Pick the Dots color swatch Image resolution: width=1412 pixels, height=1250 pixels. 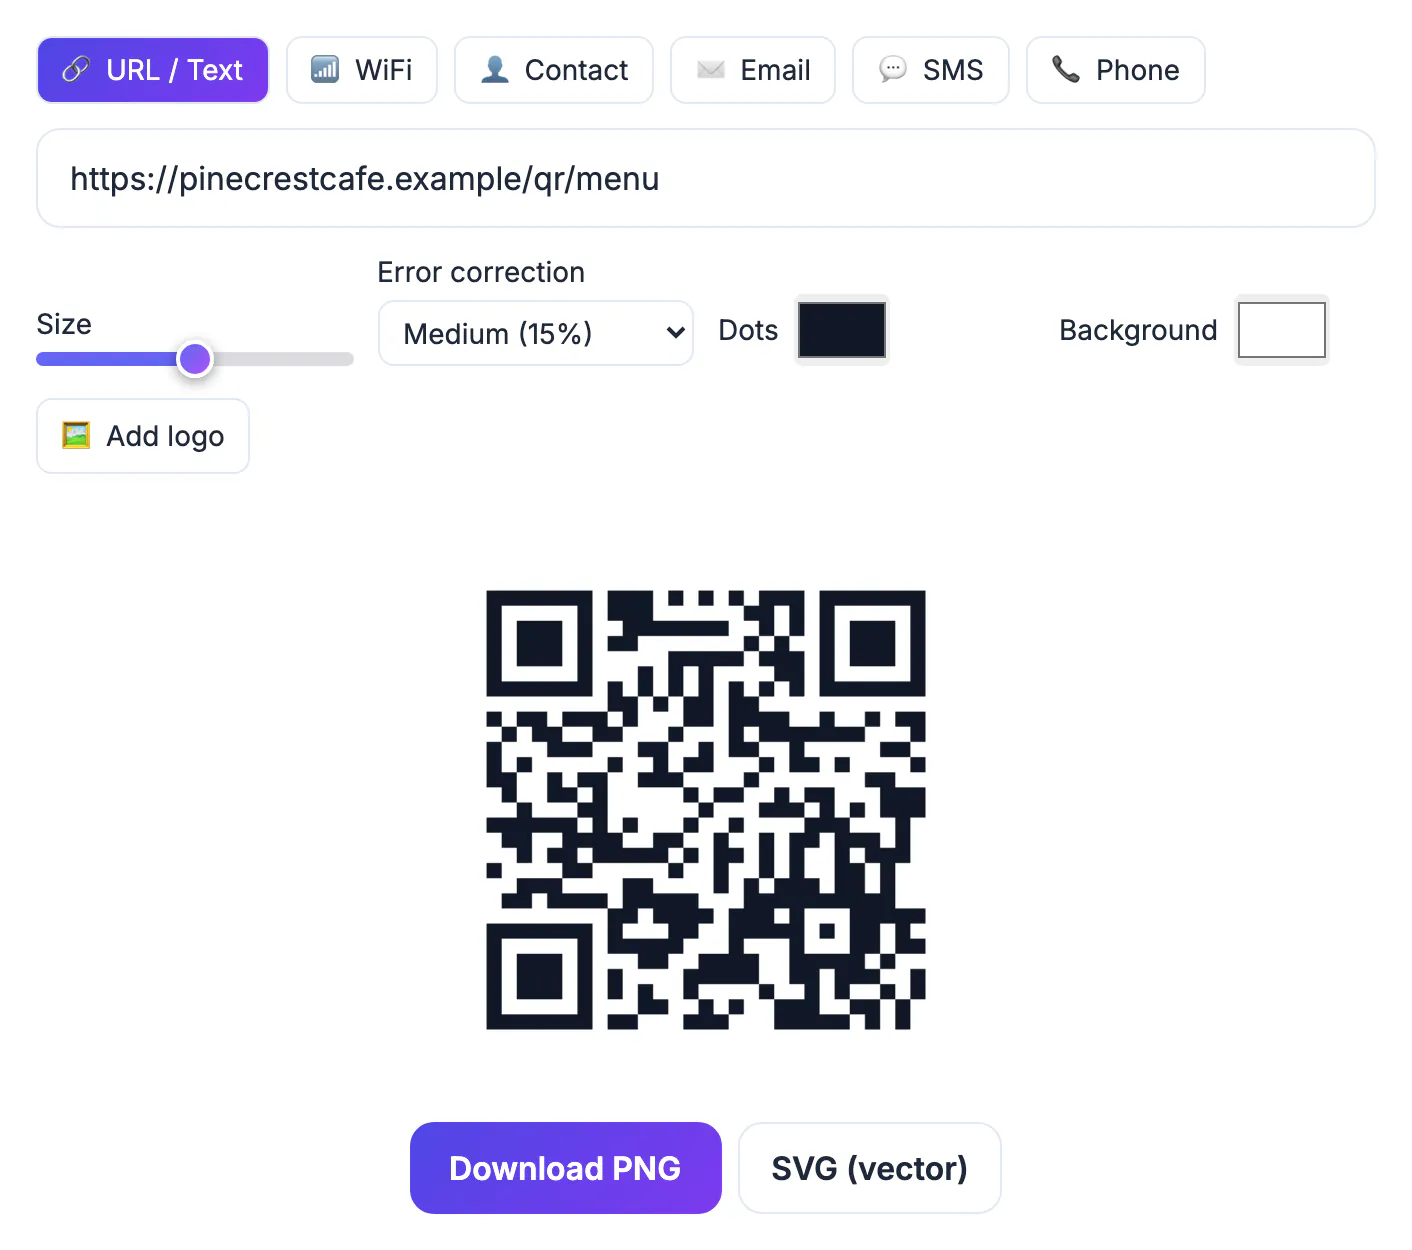pos(842,330)
